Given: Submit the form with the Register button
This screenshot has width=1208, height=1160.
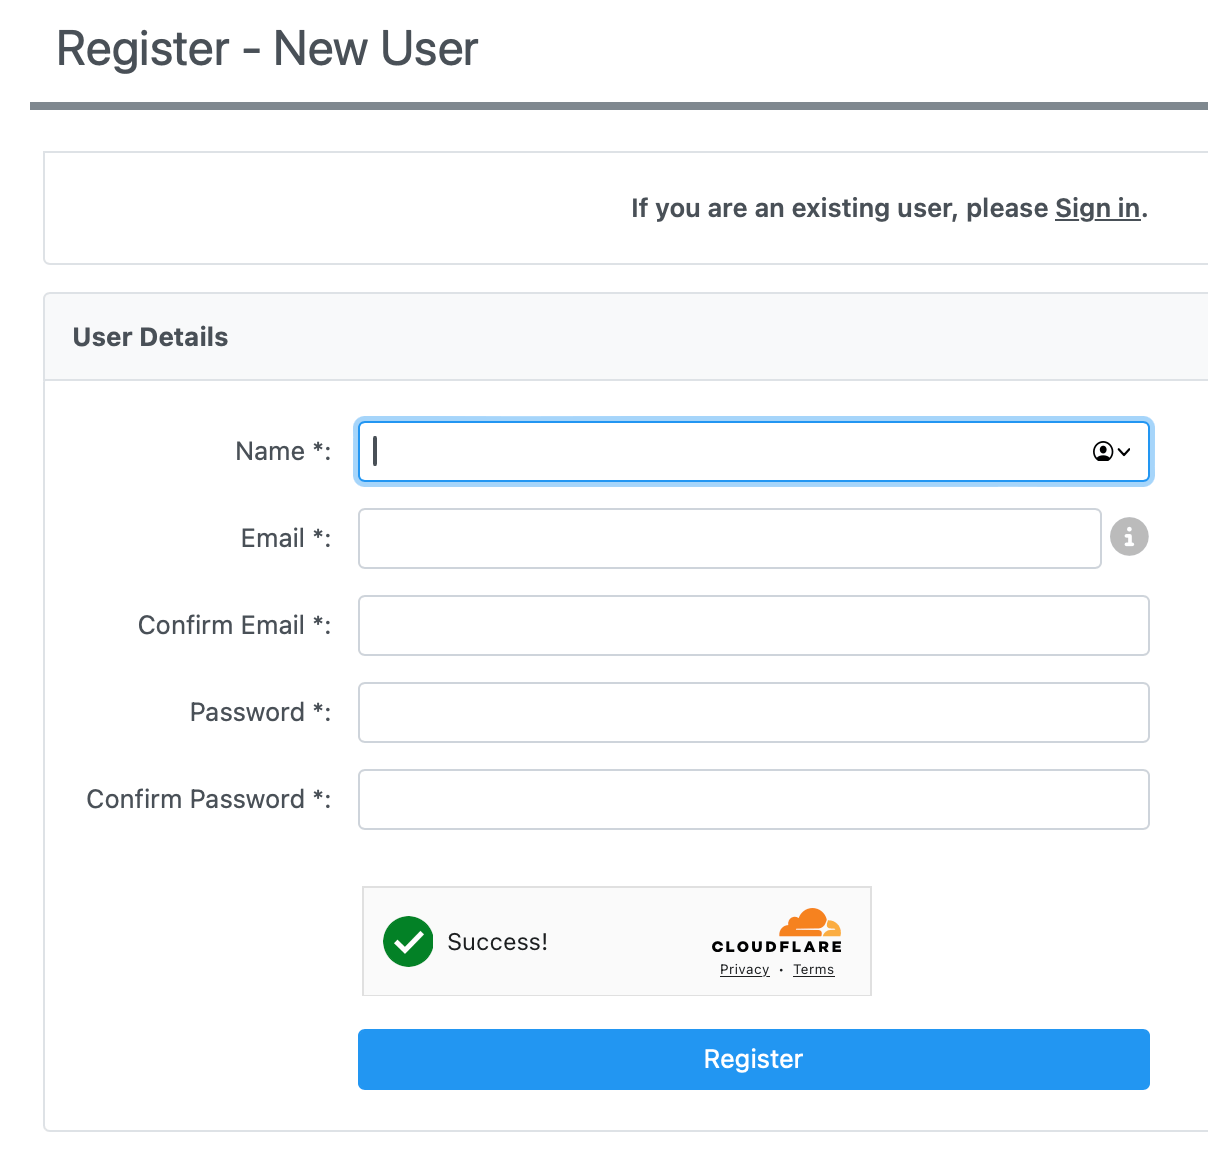Looking at the screenshot, I should point(754,1059).
